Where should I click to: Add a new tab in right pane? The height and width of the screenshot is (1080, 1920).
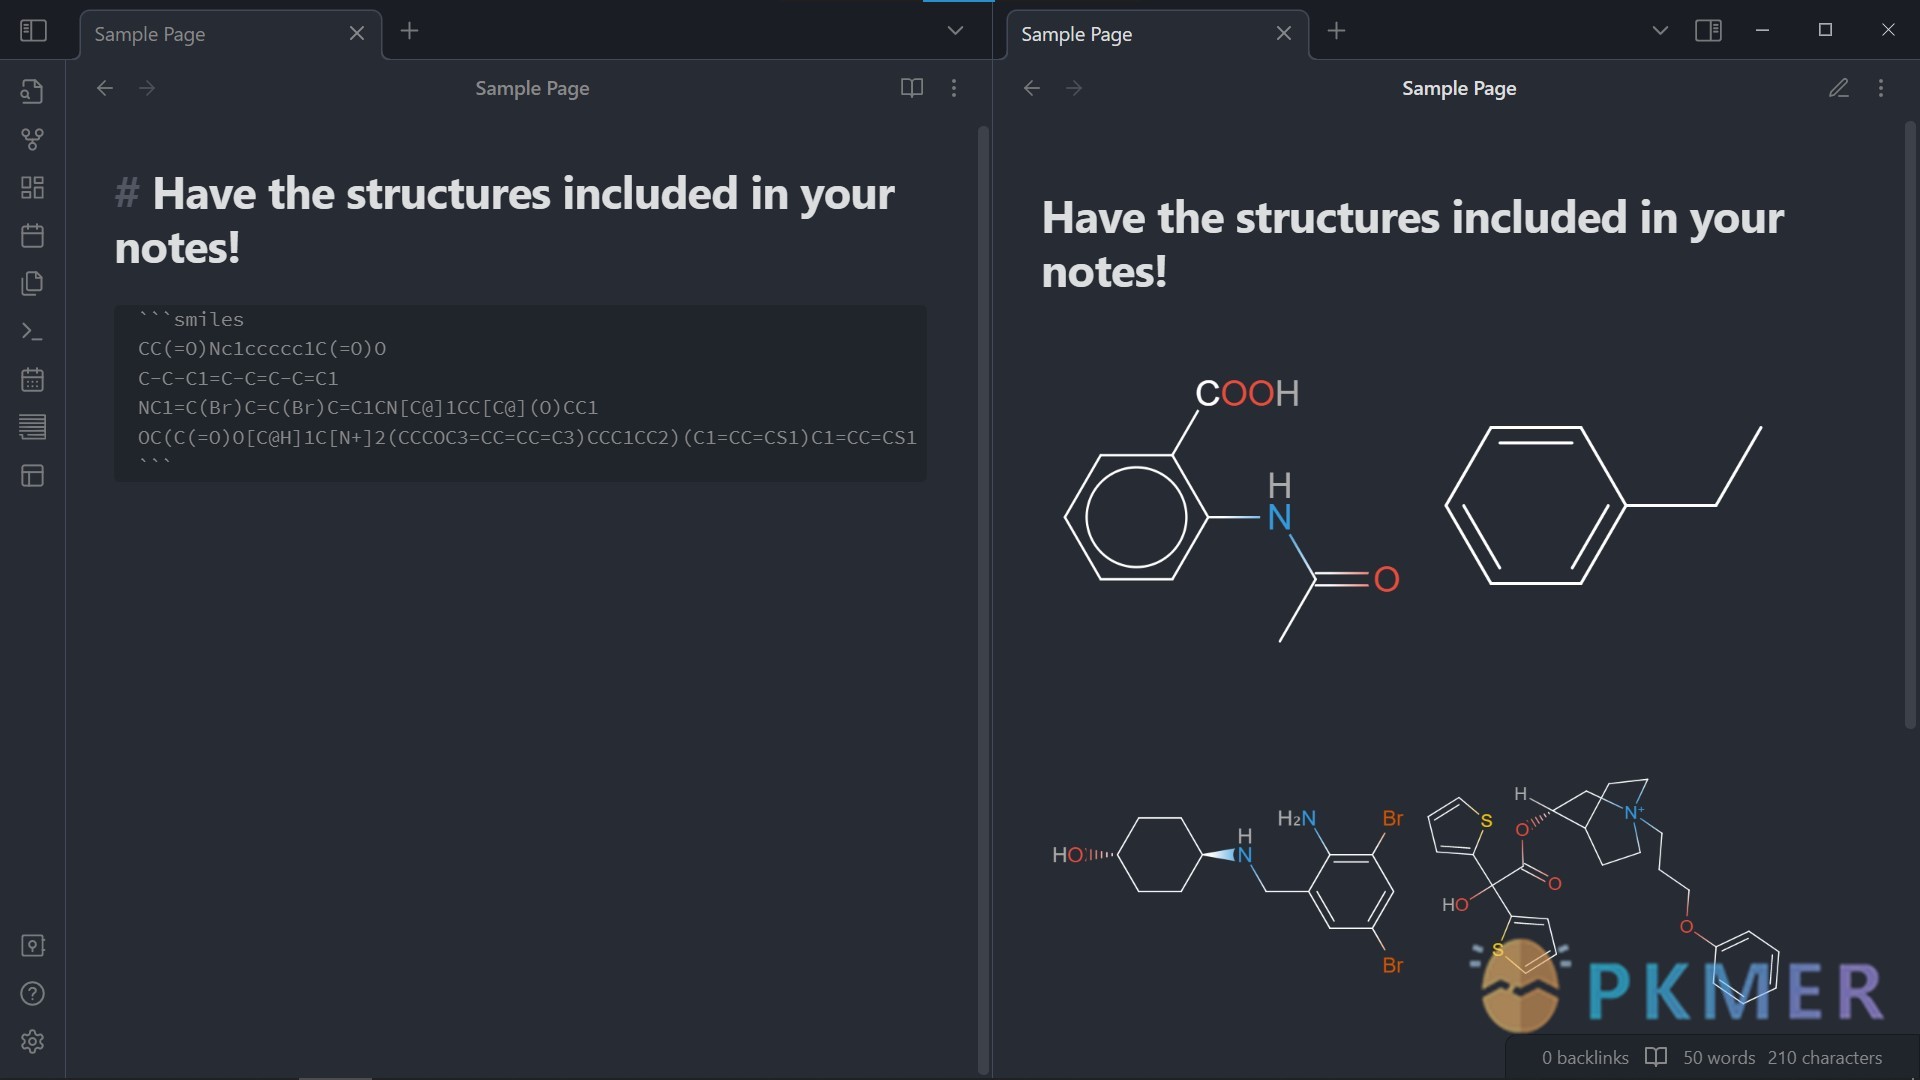(1336, 31)
